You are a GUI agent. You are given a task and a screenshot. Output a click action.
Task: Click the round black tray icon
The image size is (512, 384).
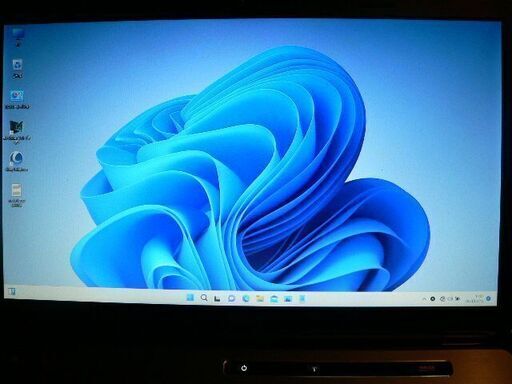(x=433, y=299)
